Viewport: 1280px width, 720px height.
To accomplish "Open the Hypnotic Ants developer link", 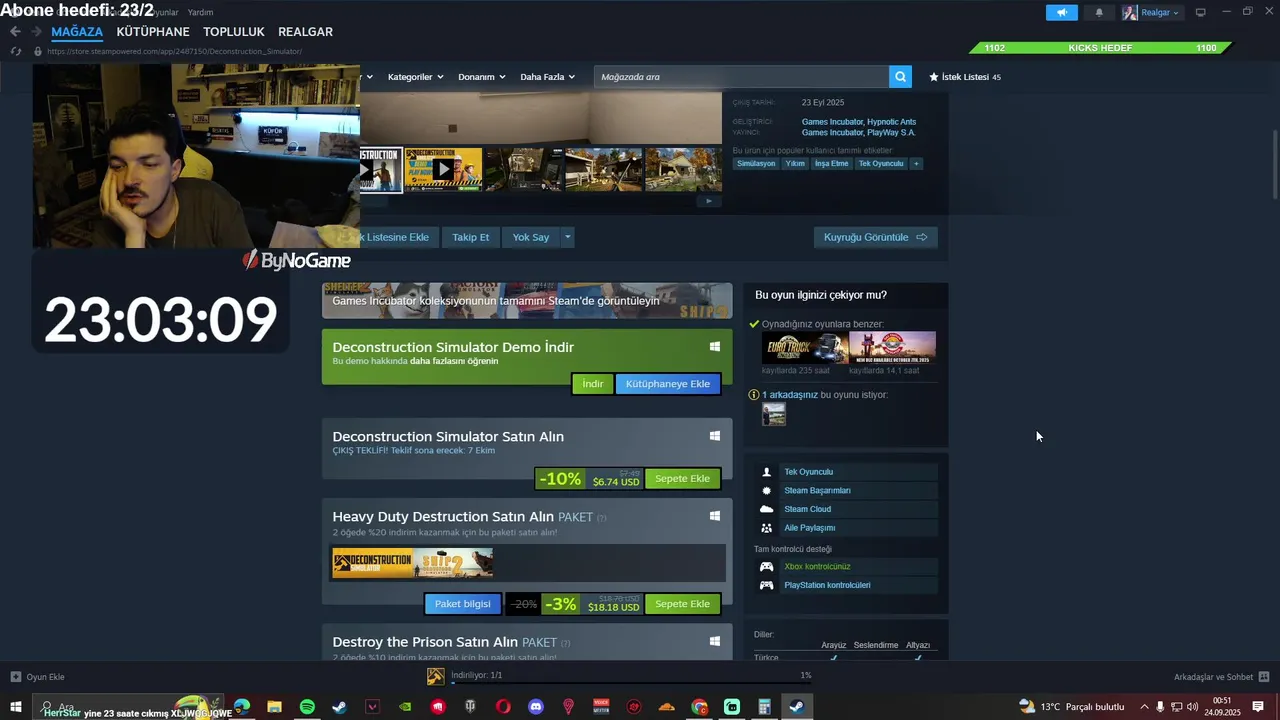I will pos(891,122).
